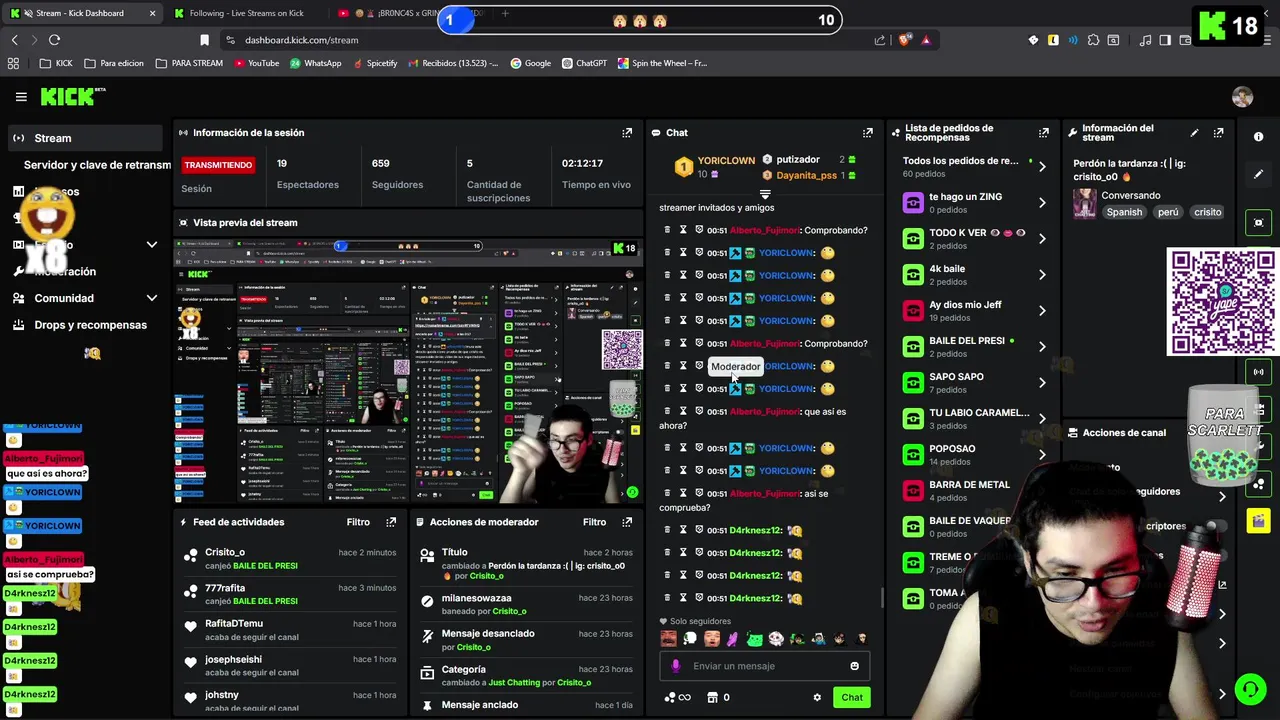Click the crisito tag
The image size is (1280, 720).
[x=1207, y=212]
